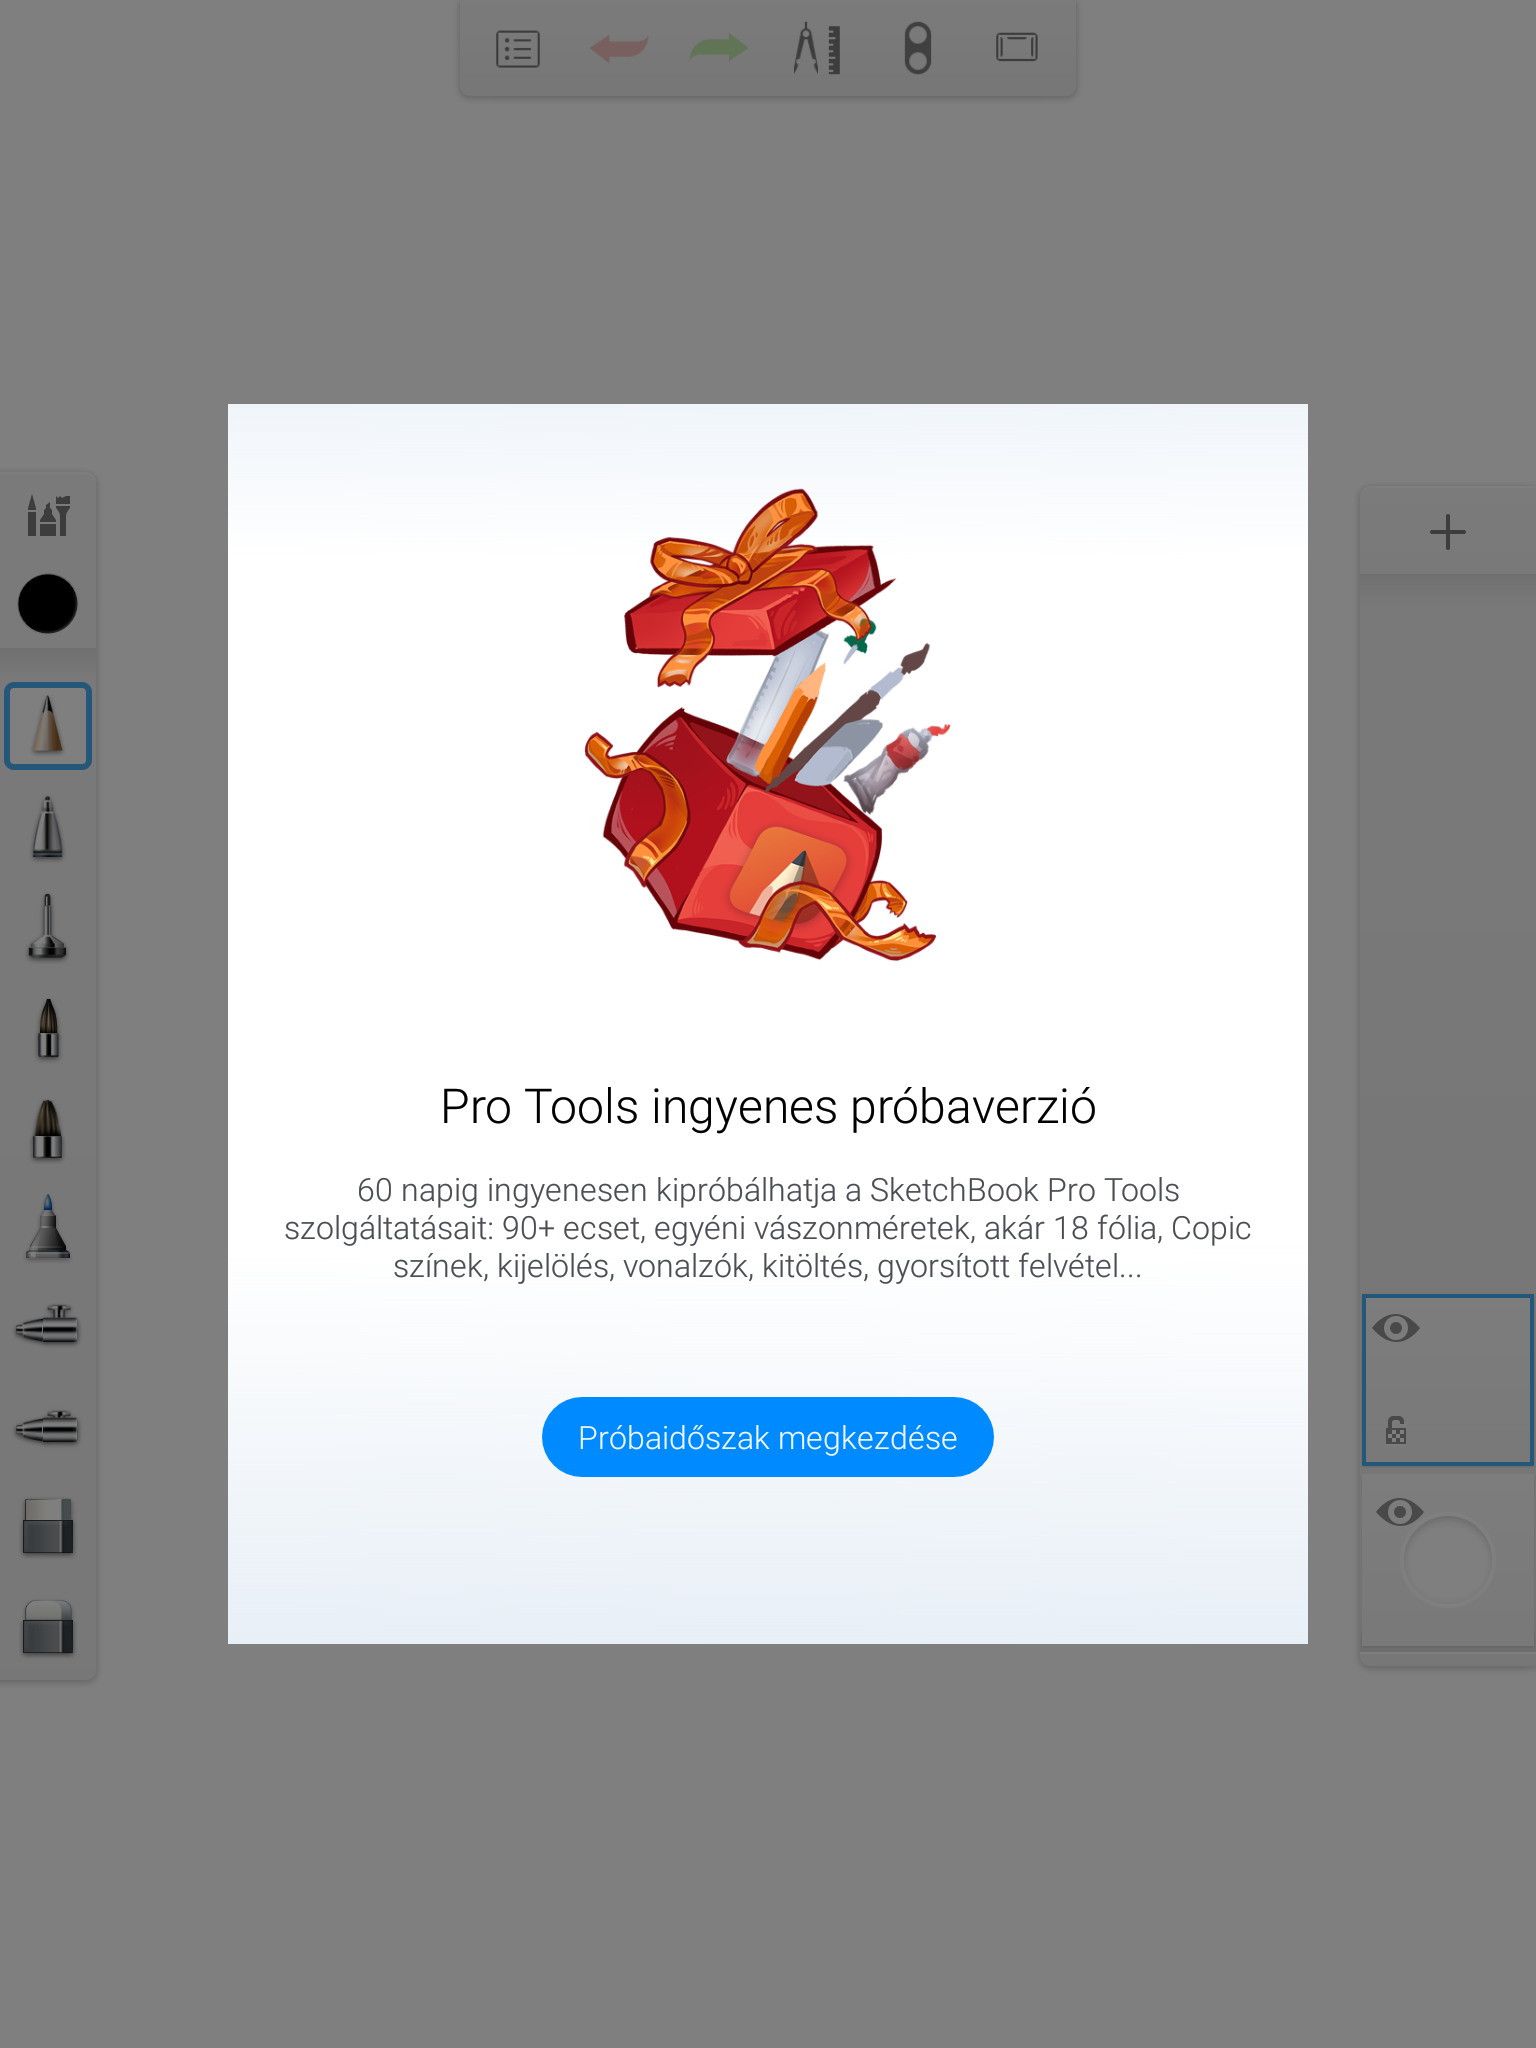
Task: Redo with the green forward arrow
Action: [x=719, y=48]
